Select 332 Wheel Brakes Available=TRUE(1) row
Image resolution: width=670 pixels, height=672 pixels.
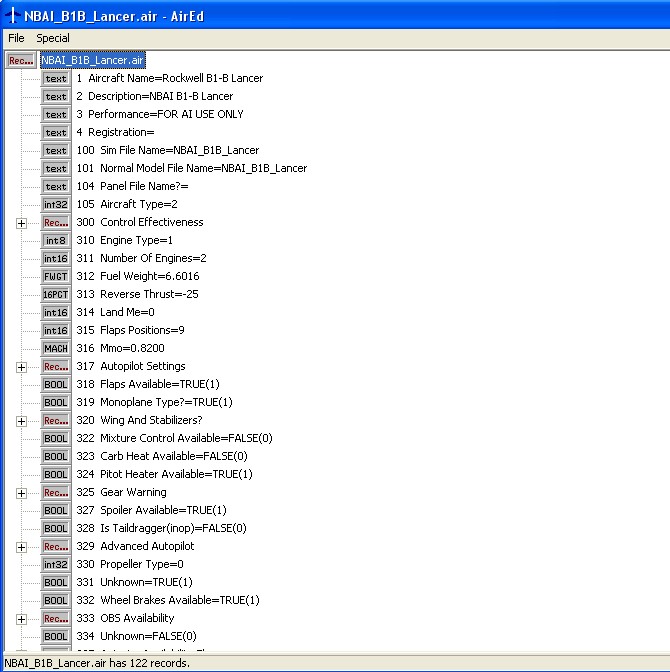coord(168,600)
